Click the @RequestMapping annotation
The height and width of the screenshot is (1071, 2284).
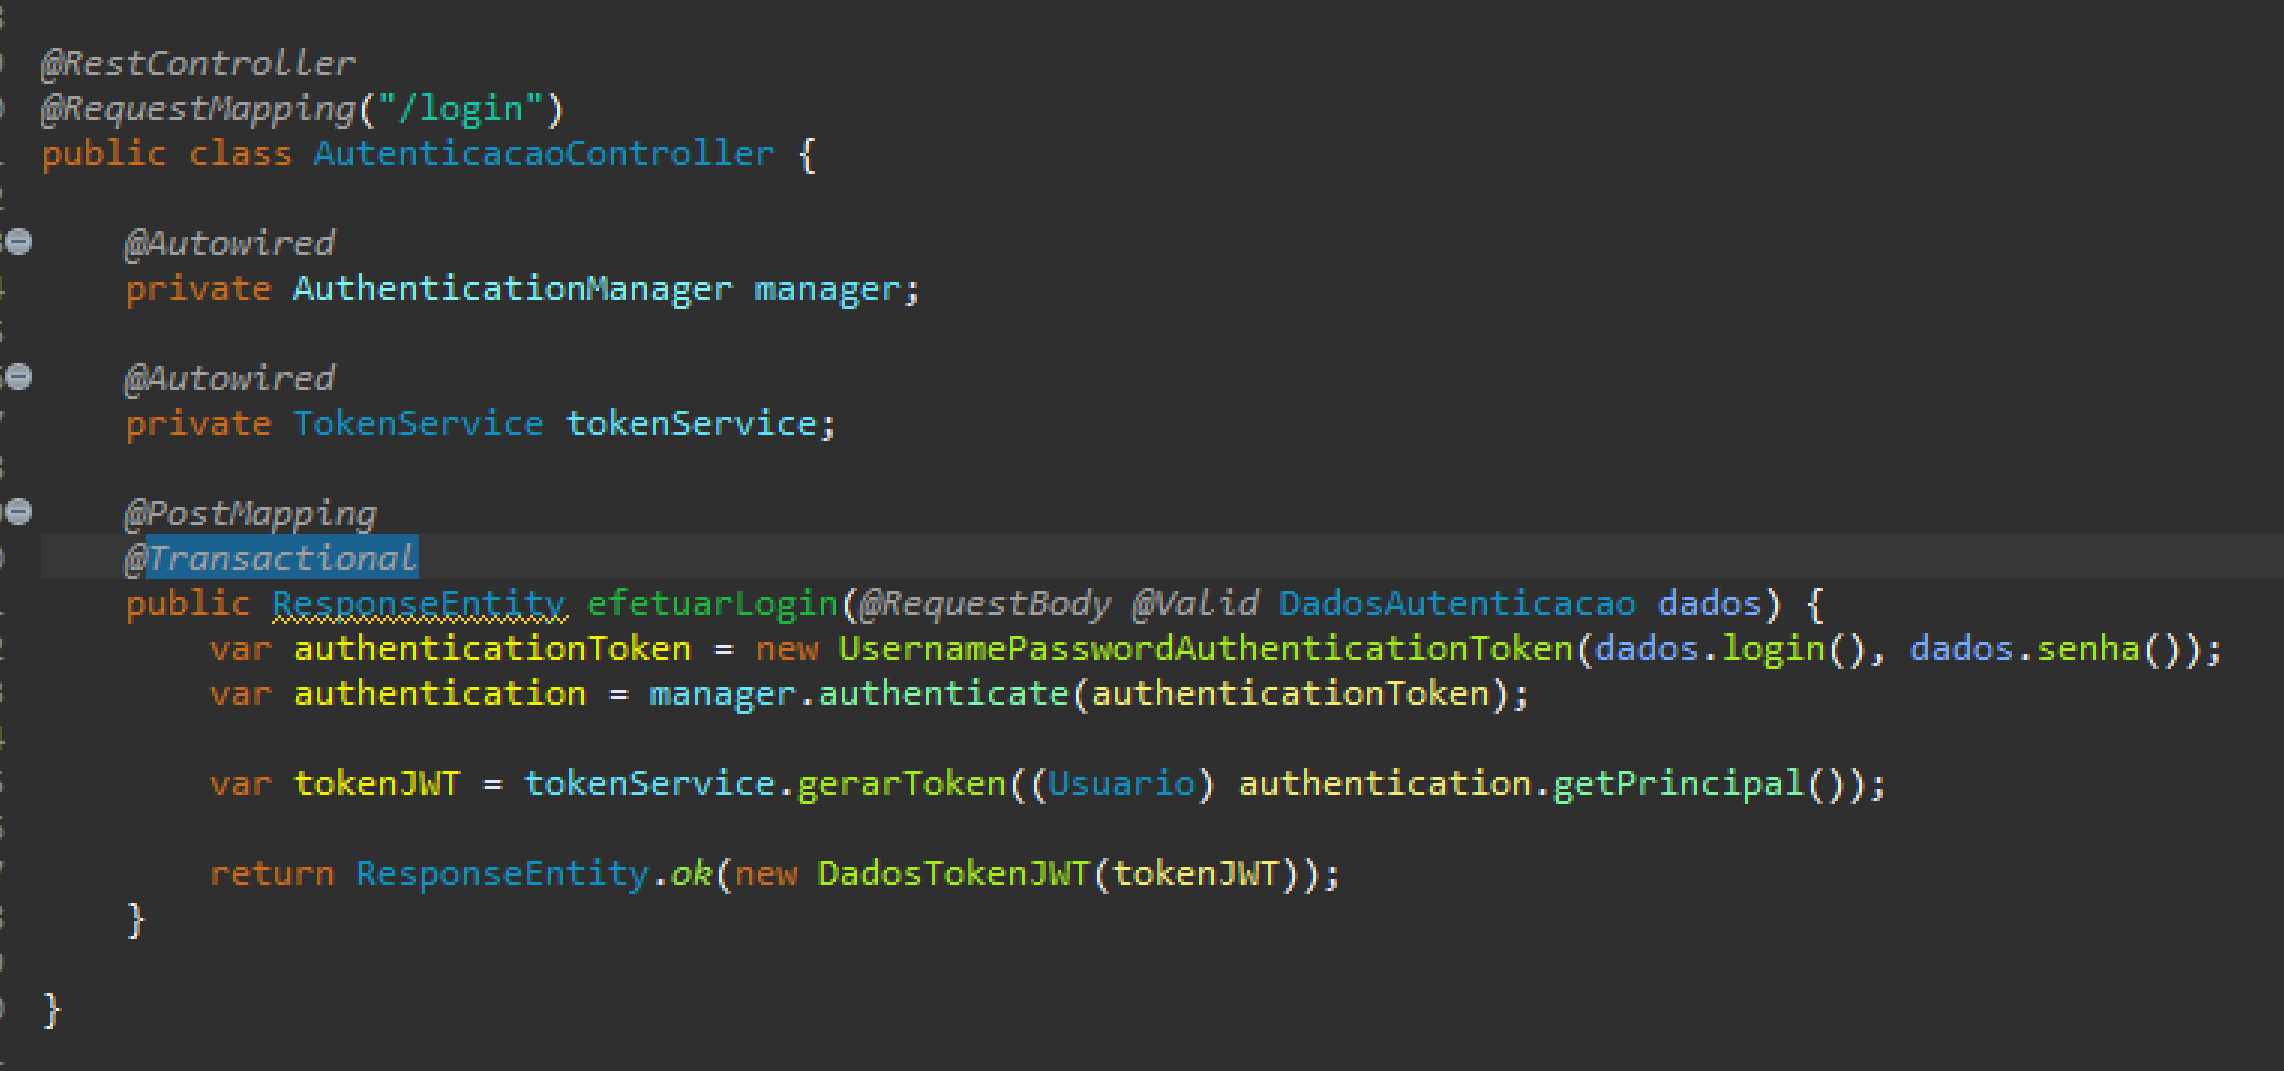click(x=198, y=109)
